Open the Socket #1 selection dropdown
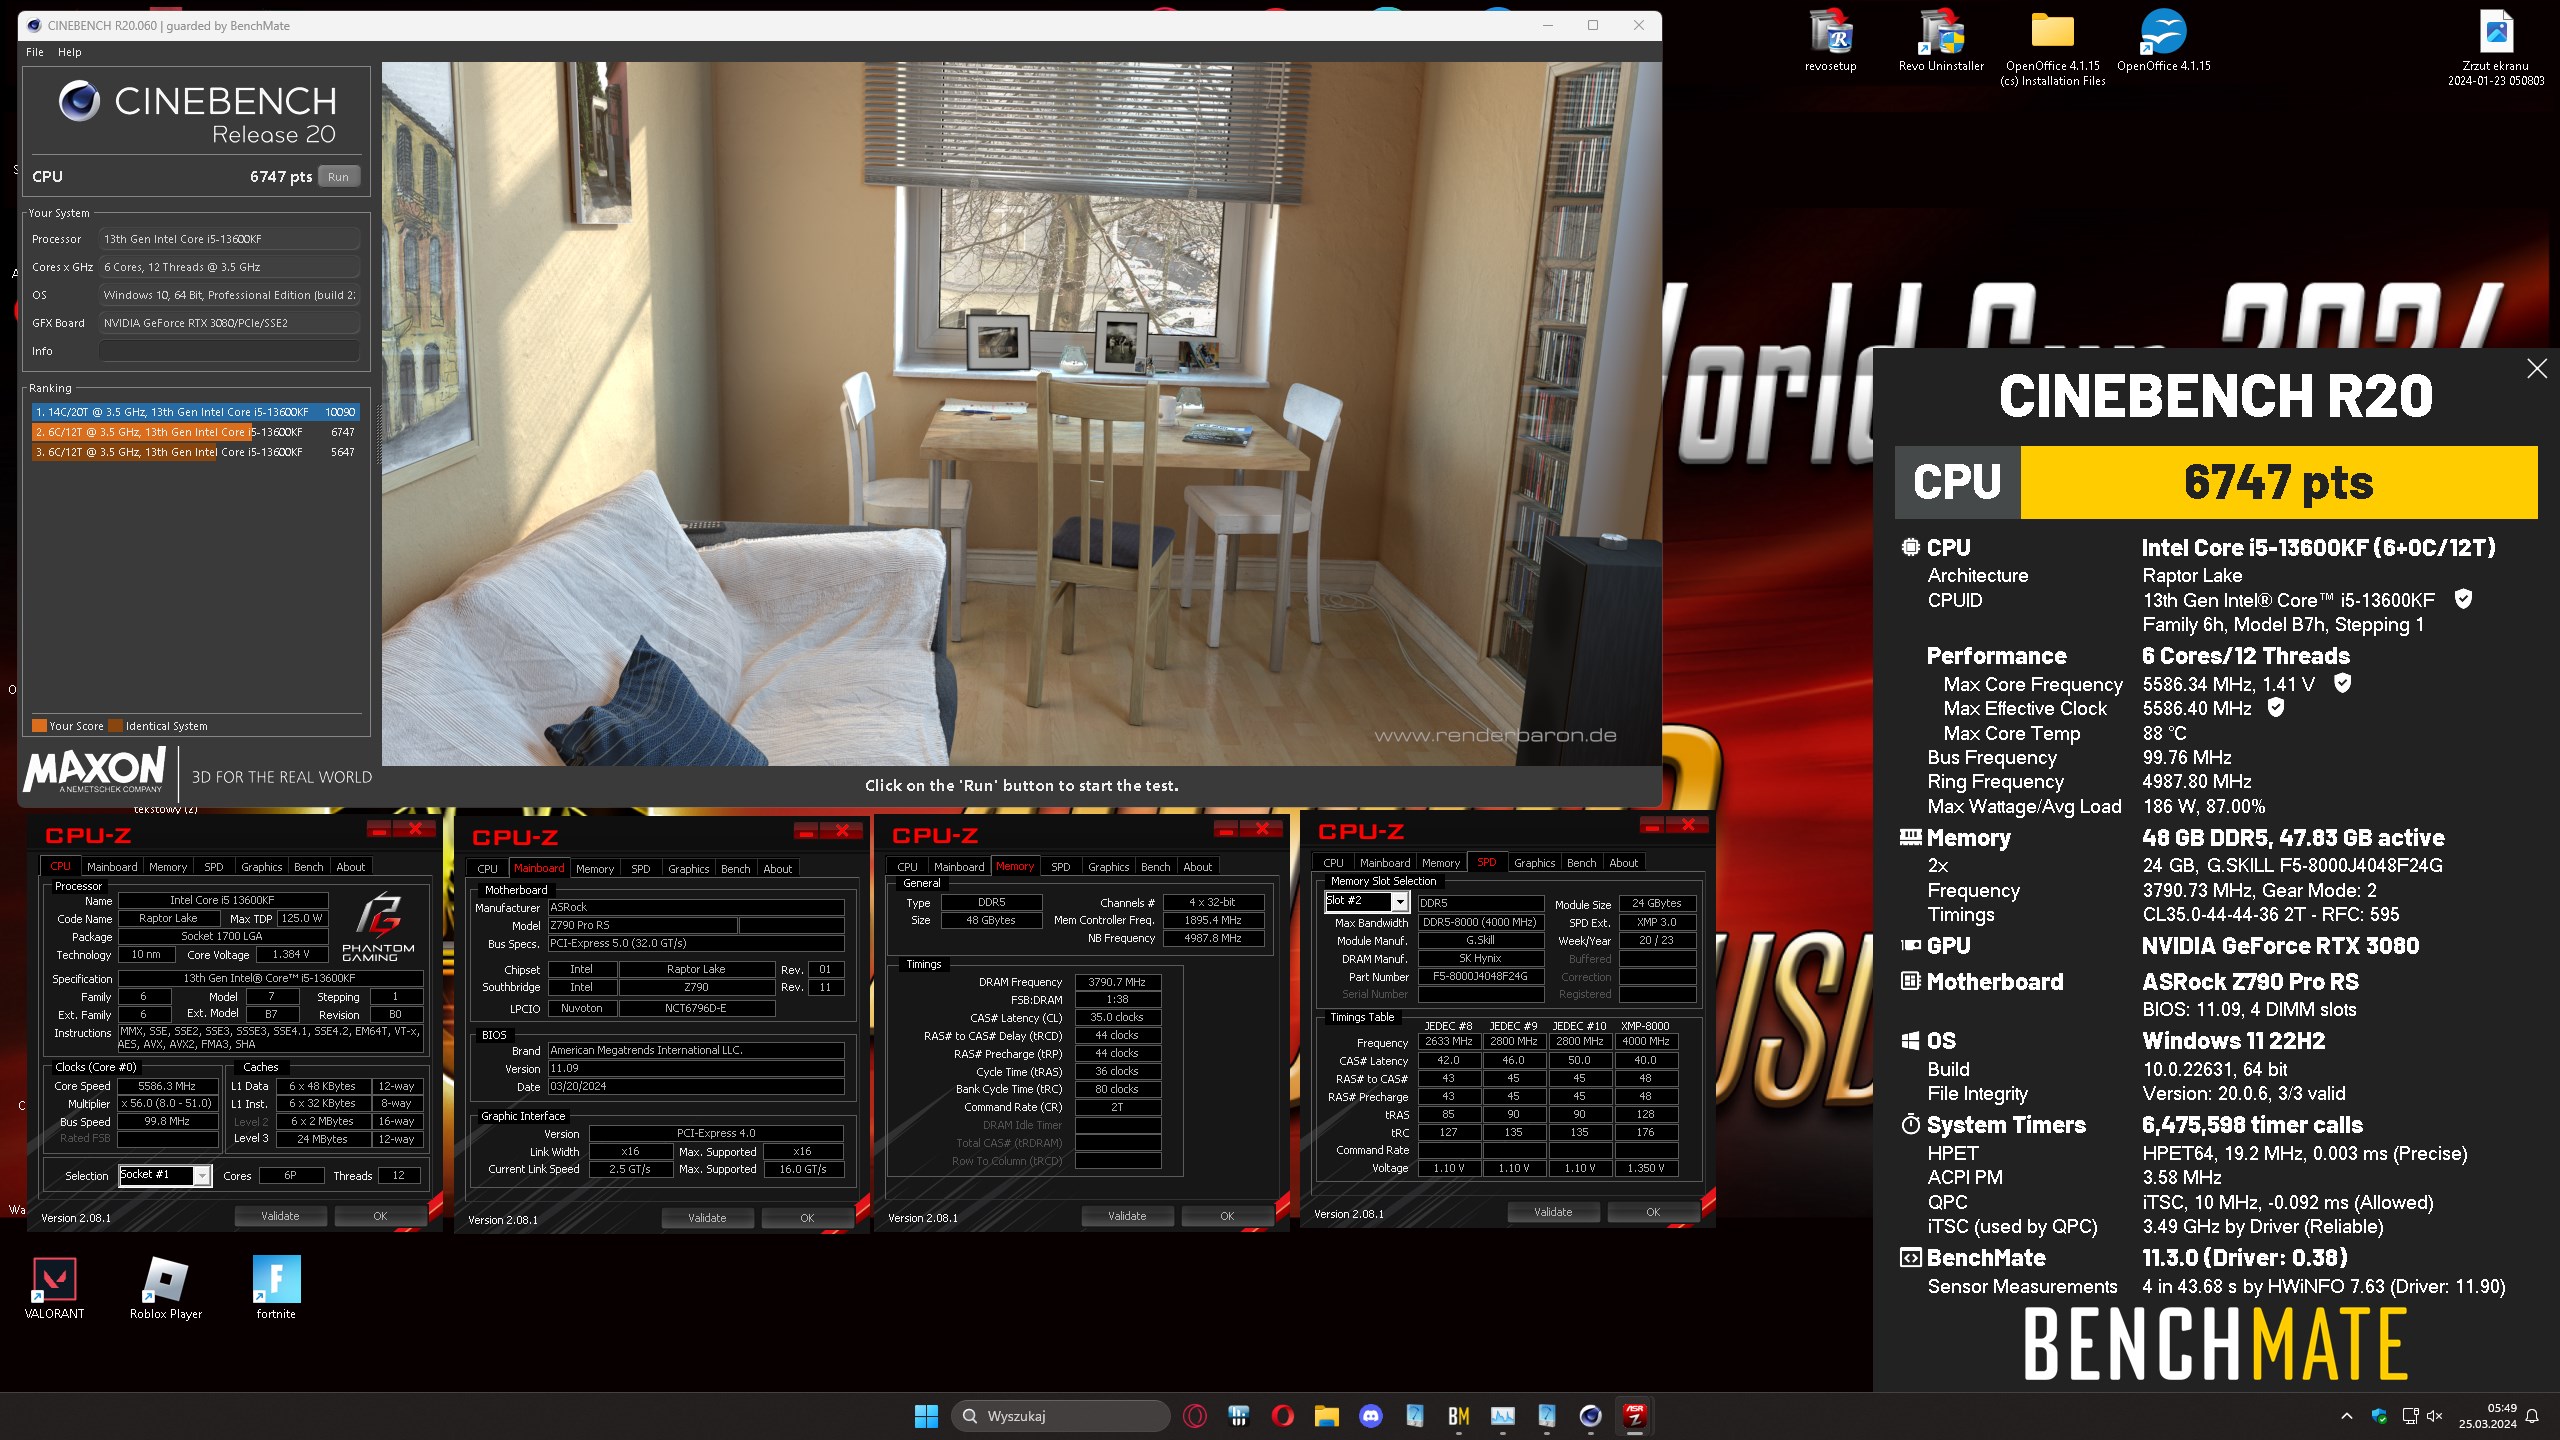This screenshot has width=2560, height=1440. pos(165,1175)
